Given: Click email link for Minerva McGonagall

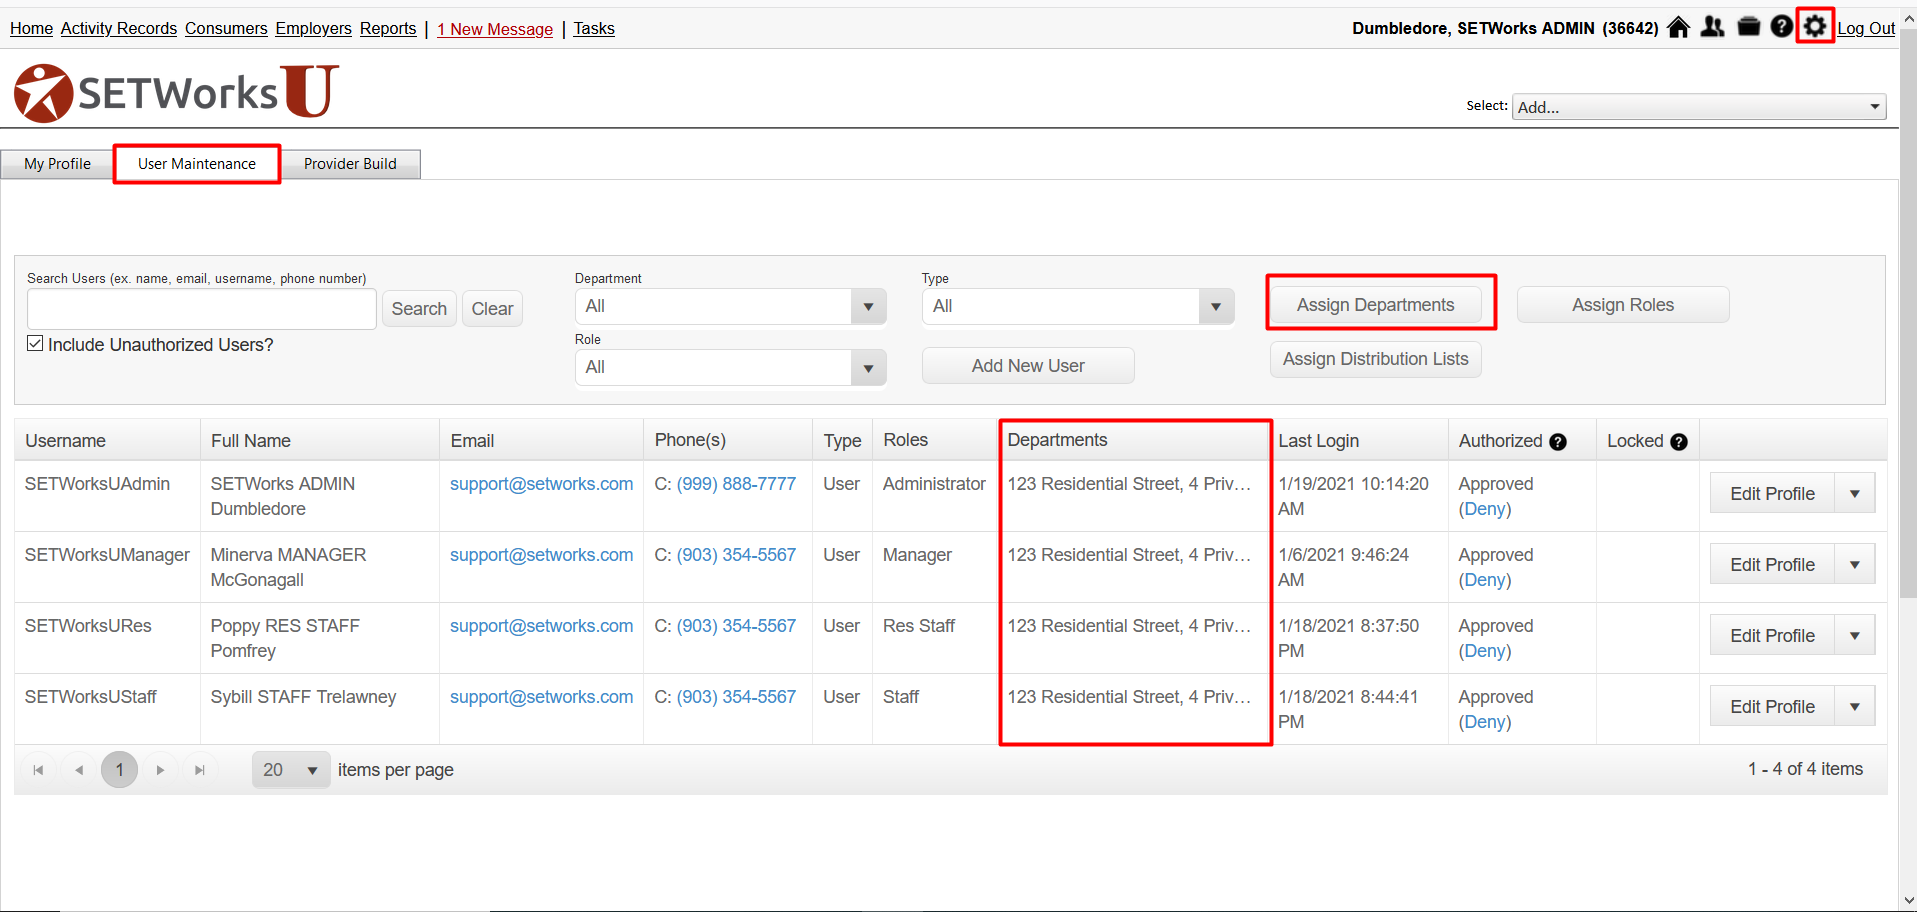Looking at the screenshot, I should (x=541, y=555).
